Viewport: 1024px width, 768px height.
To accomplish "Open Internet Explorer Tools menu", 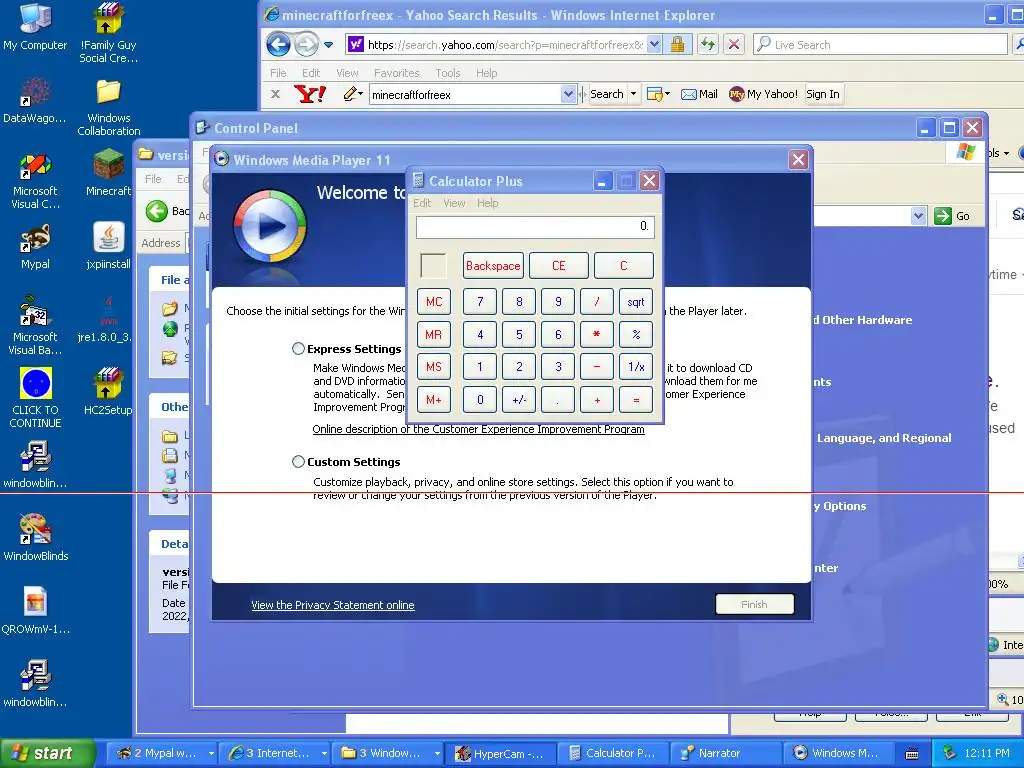I will pos(447,73).
